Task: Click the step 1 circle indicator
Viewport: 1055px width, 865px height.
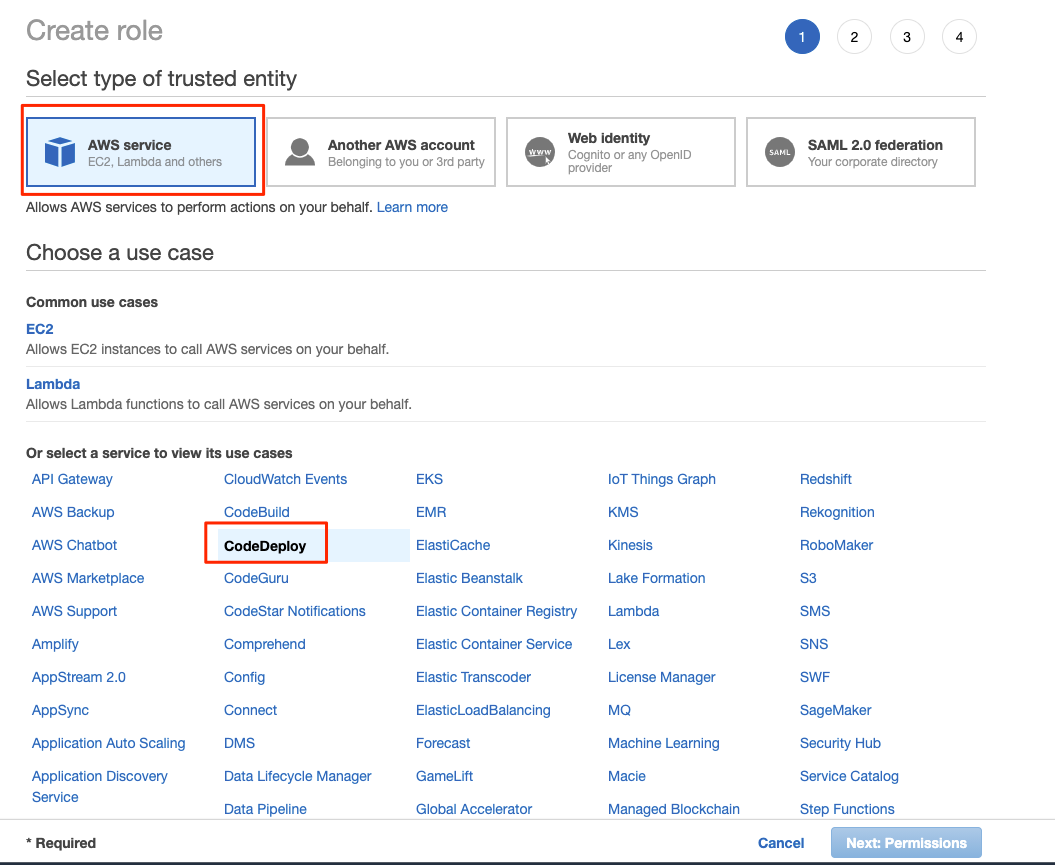Action: [802, 38]
